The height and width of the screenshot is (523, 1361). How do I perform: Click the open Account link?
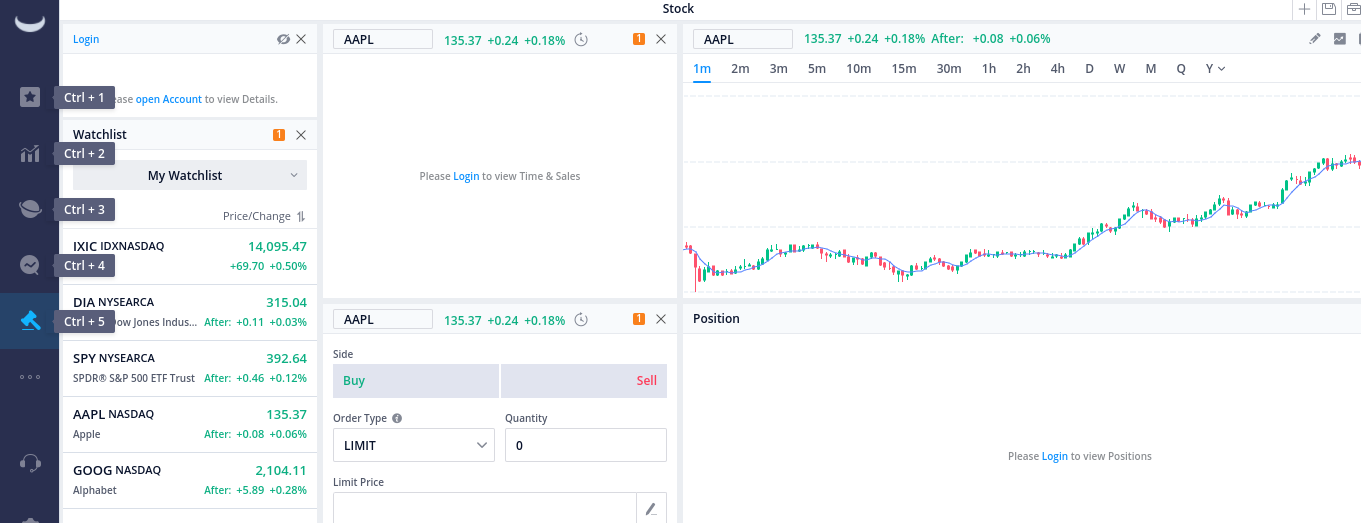tap(169, 99)
